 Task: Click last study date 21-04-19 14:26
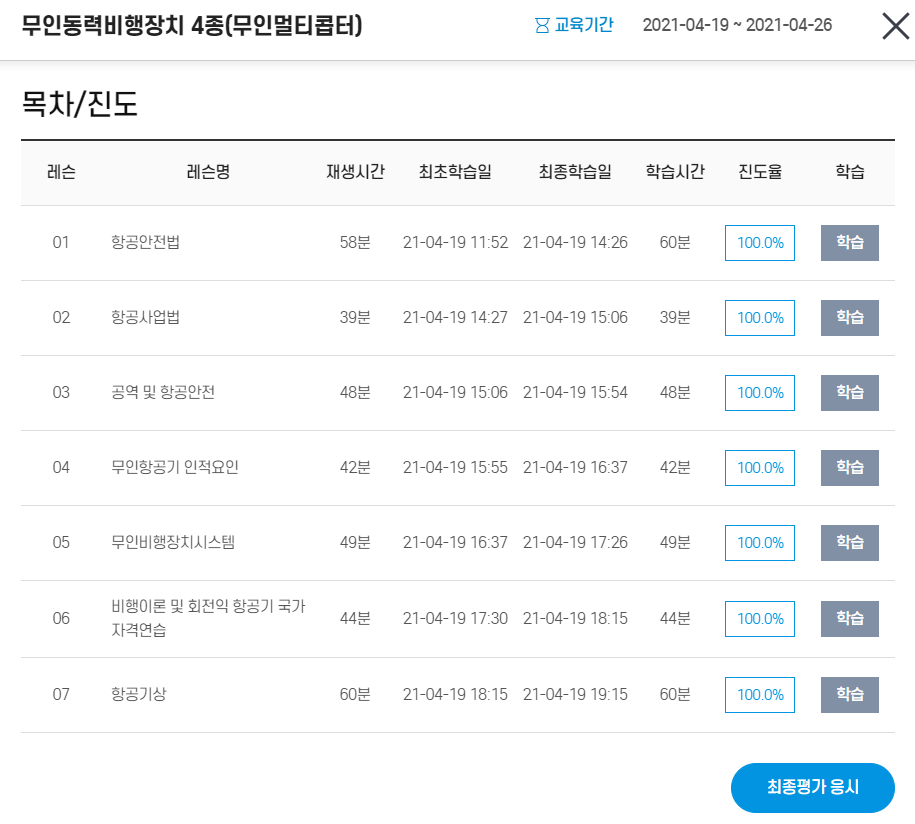tap(575, 242)
